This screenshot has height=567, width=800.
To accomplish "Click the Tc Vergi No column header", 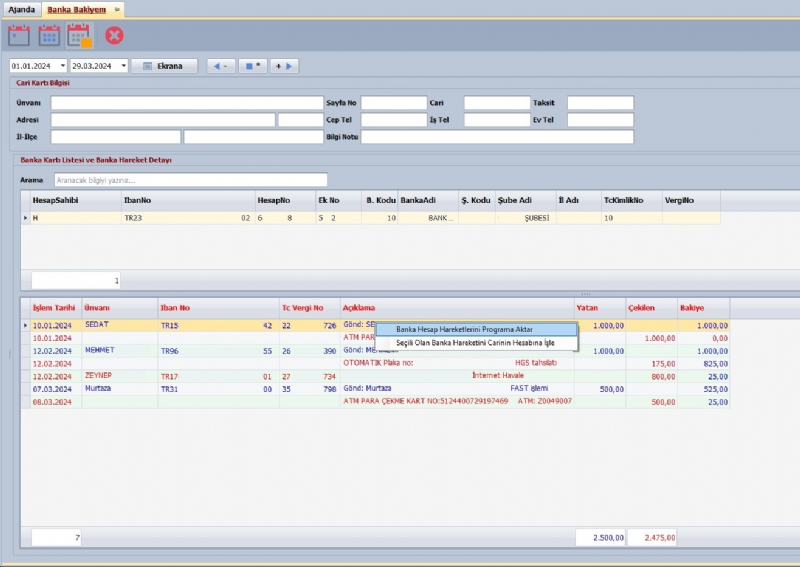I will click(310, 308).
